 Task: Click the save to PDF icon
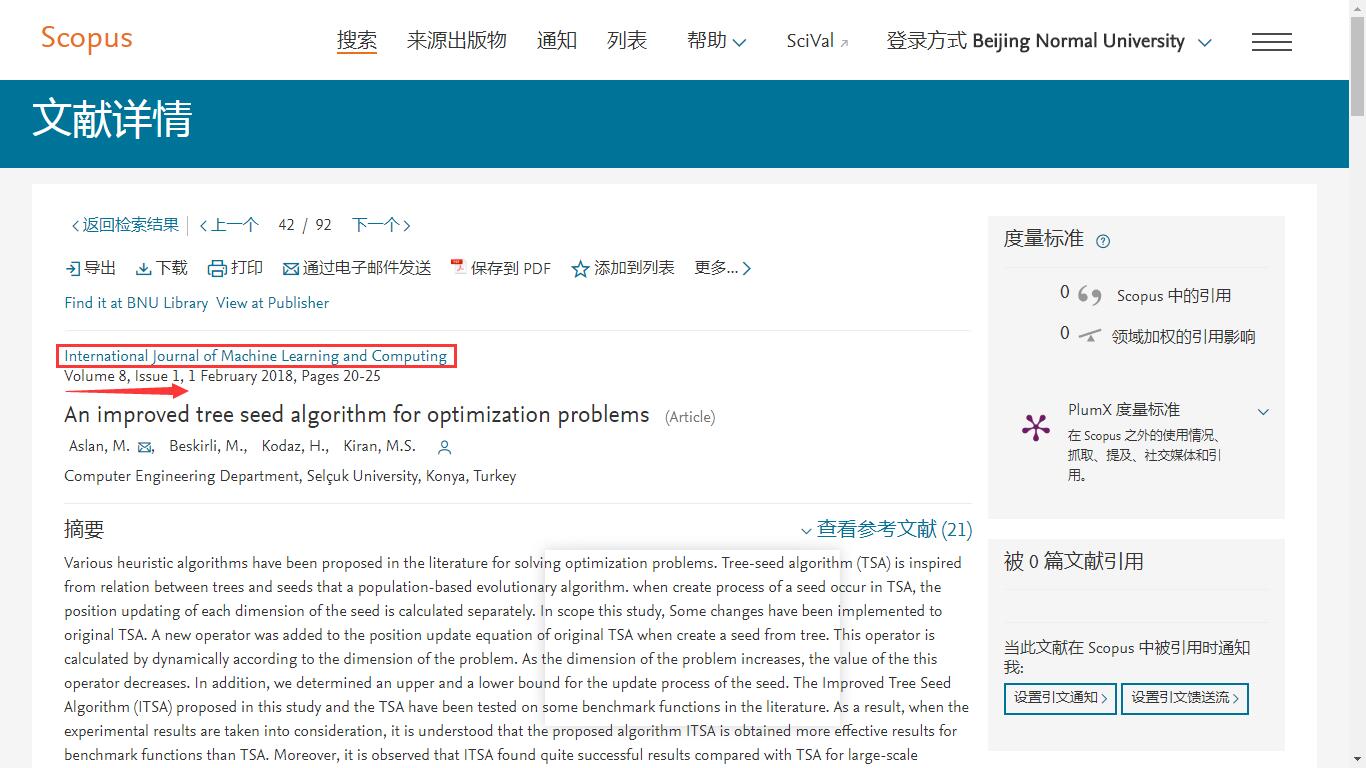tap(458, 267)
